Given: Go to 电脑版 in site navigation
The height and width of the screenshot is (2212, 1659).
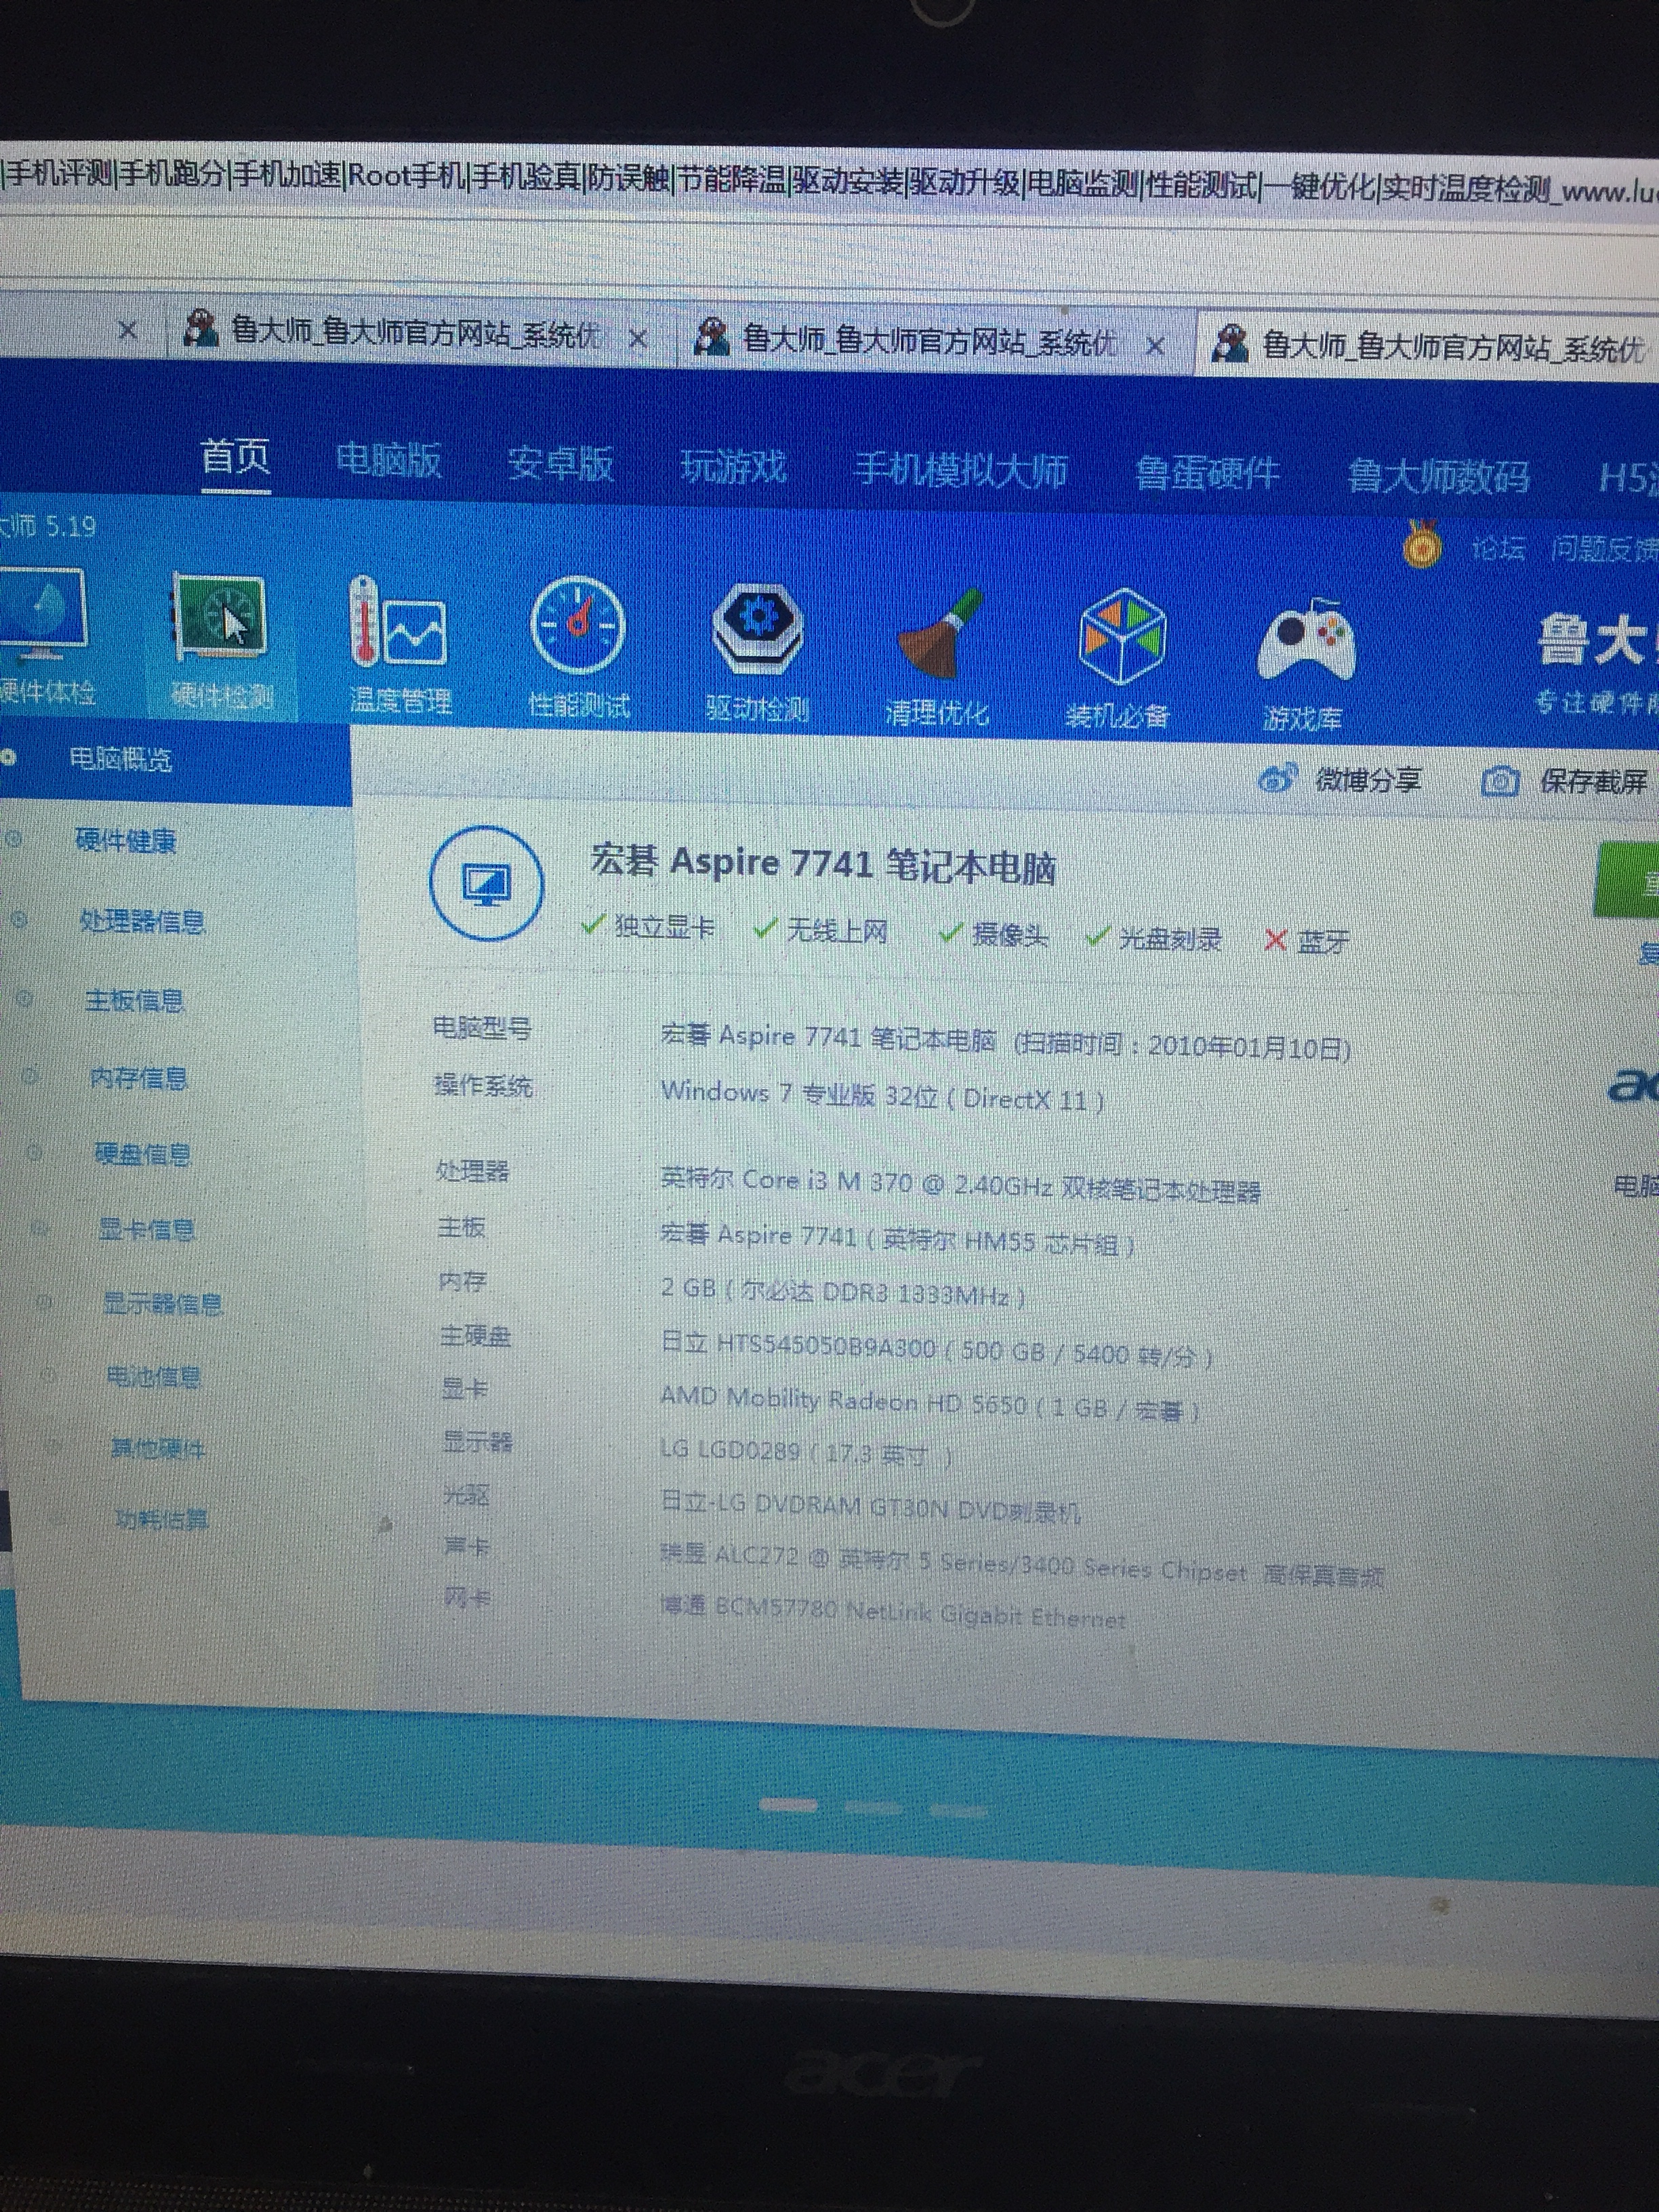Looking at the screenshot, I should point(388,460).
